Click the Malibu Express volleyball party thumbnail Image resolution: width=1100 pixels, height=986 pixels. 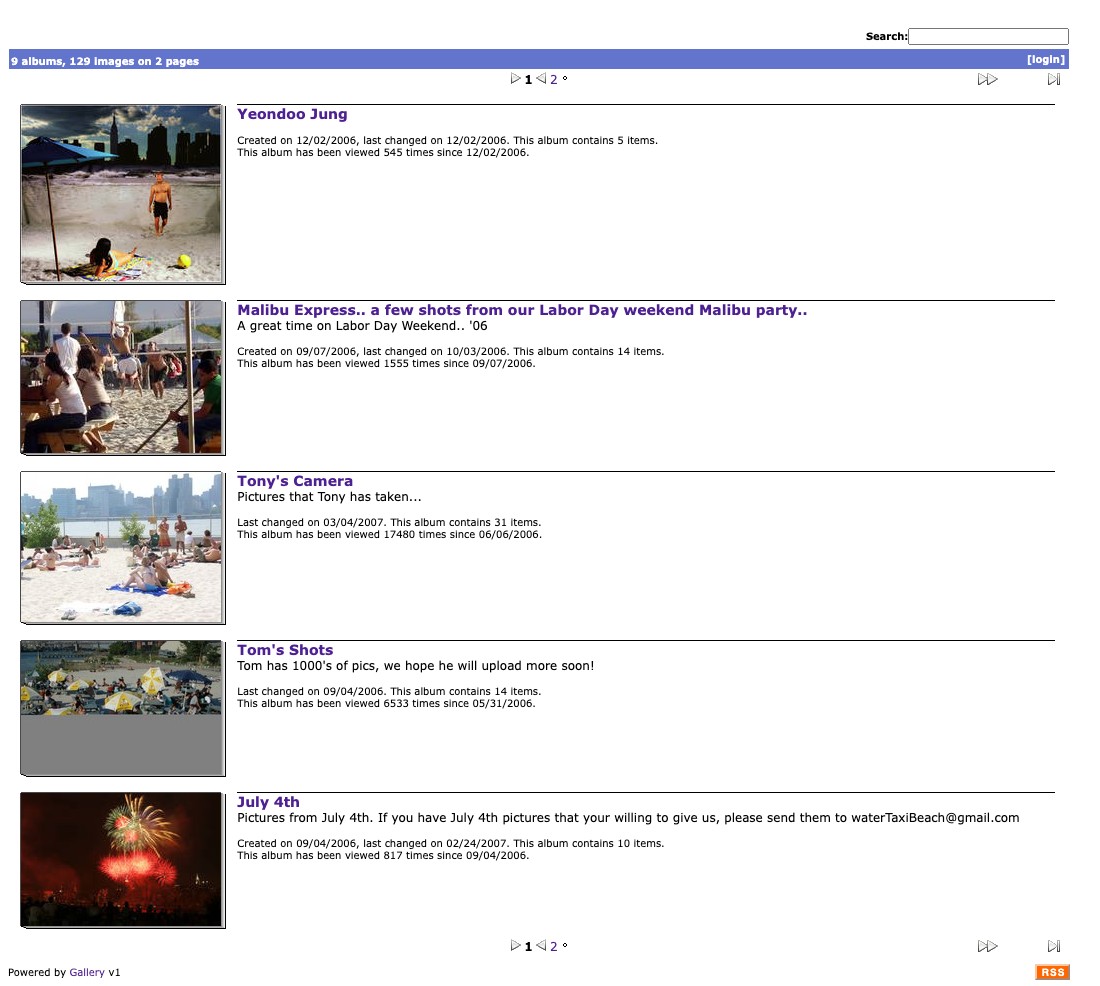(122, 378)
